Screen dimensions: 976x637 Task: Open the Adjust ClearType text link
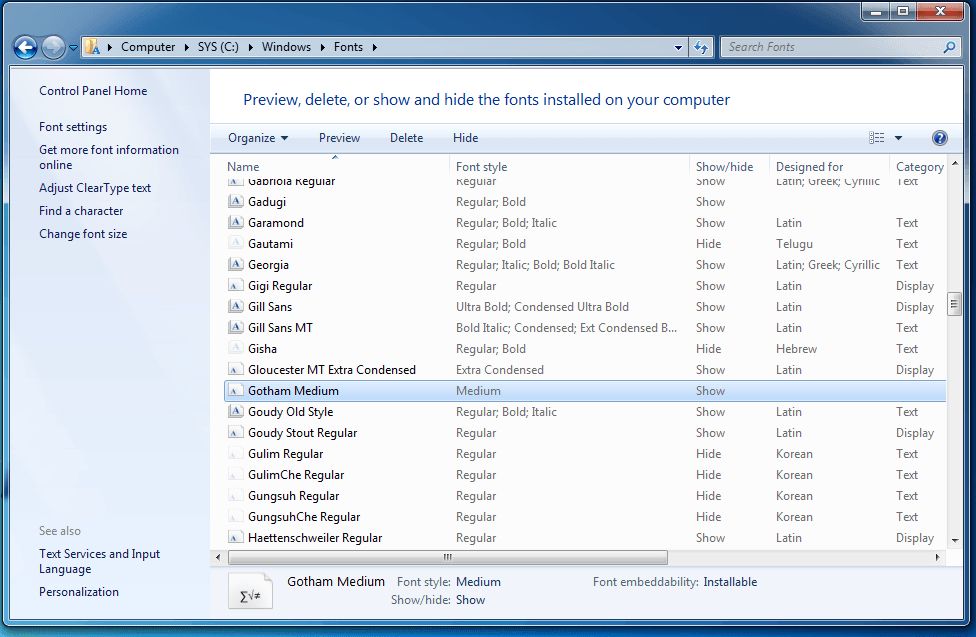tap(95, 188)
